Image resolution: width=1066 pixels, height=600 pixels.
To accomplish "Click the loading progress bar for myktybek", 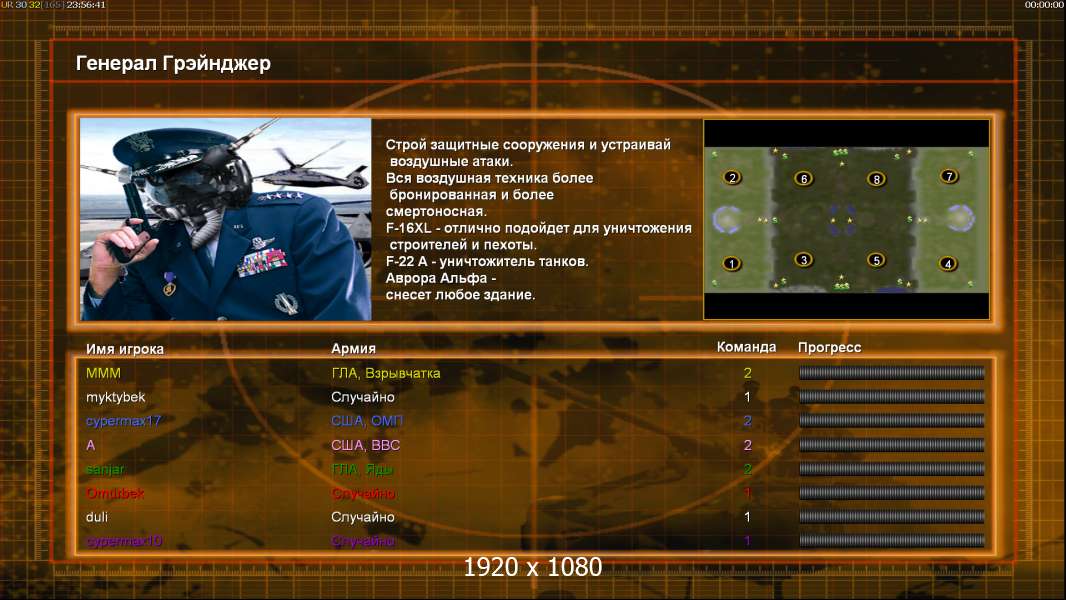I will pos(891,397).
